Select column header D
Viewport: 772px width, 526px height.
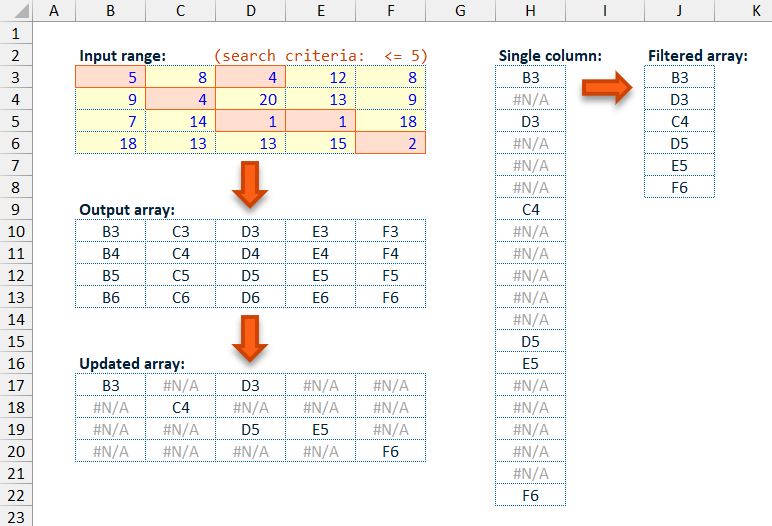(x=250, y=11)
